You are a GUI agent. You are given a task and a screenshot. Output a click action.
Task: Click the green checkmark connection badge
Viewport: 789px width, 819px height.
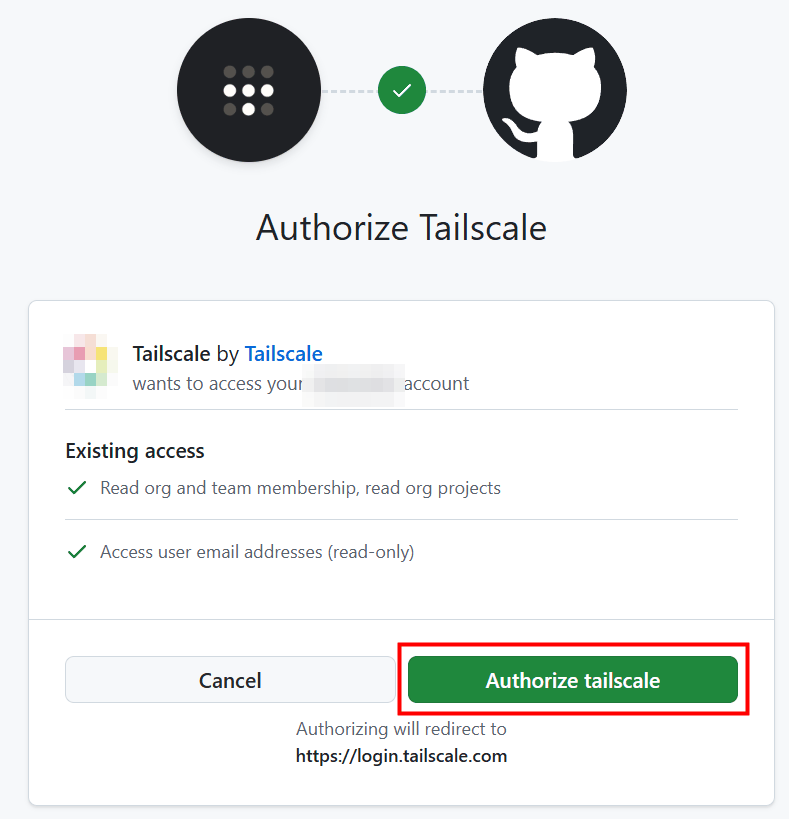coord(402,90)
